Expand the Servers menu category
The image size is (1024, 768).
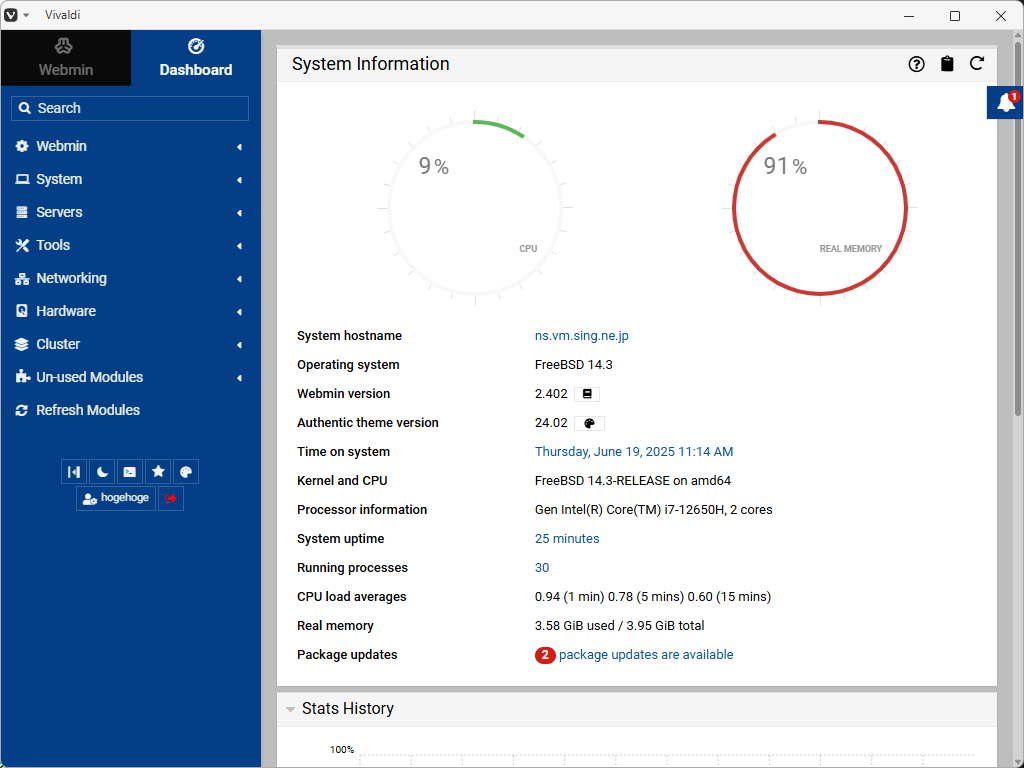pyautogui.click(x=130, y=212)
